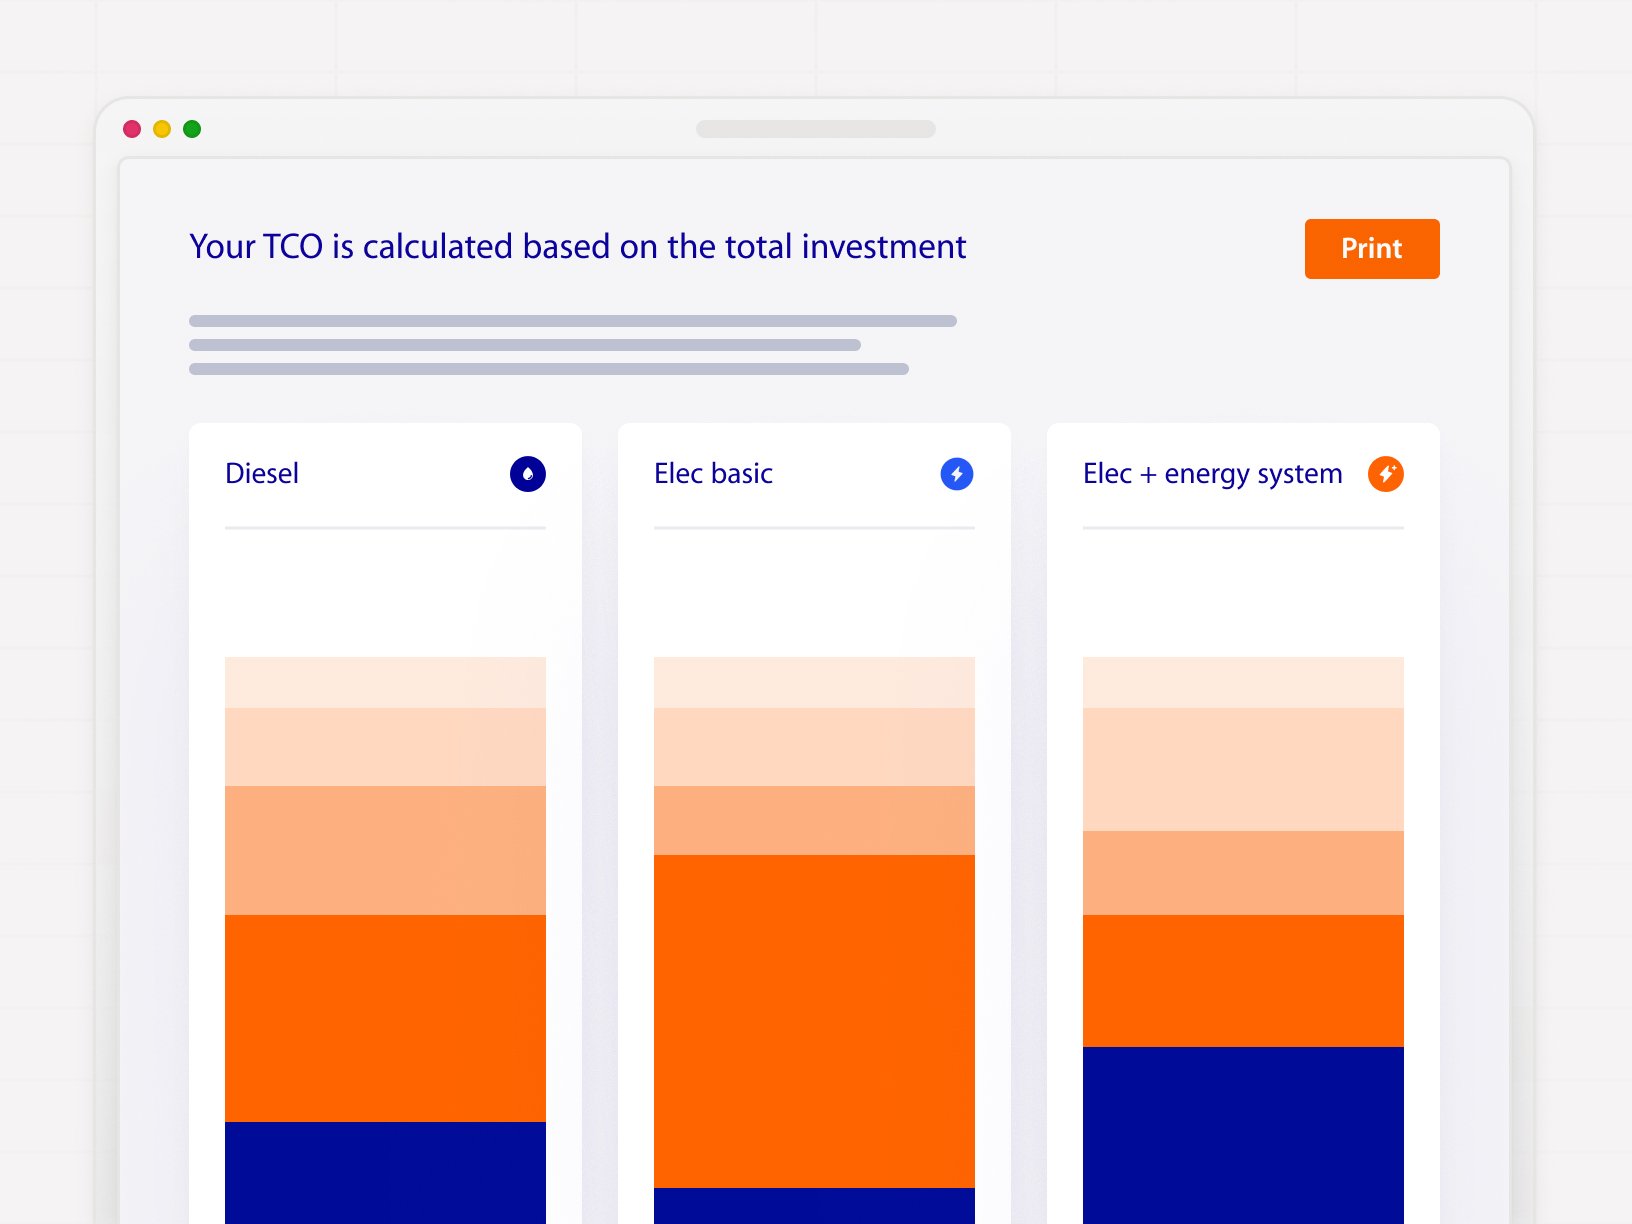Click the dark blue segment in Elec basic chart
Viewport: 1632px width, 1224px height.
tap(814, 1206)
